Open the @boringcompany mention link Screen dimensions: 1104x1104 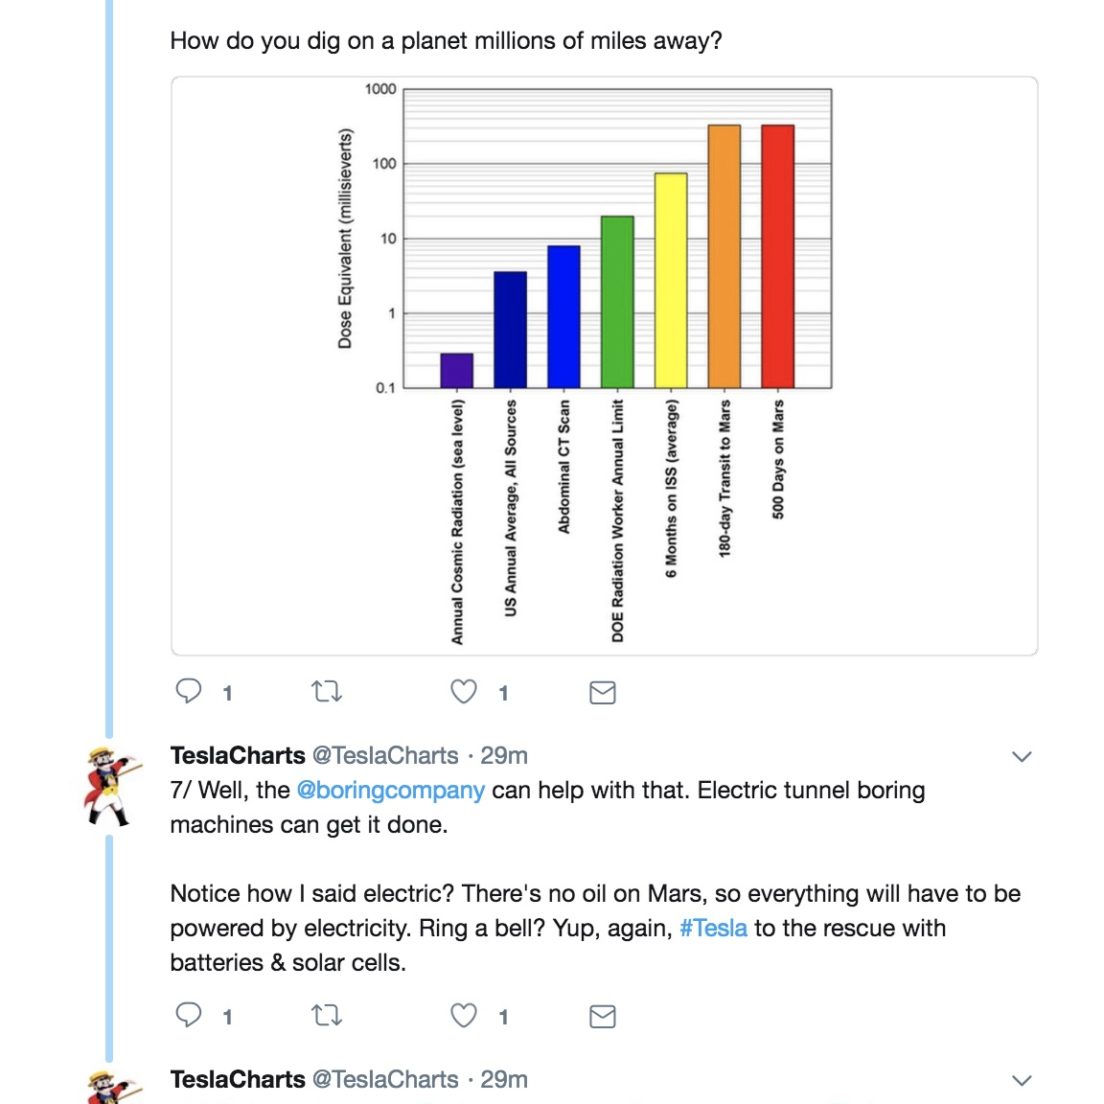pos(391,791)
